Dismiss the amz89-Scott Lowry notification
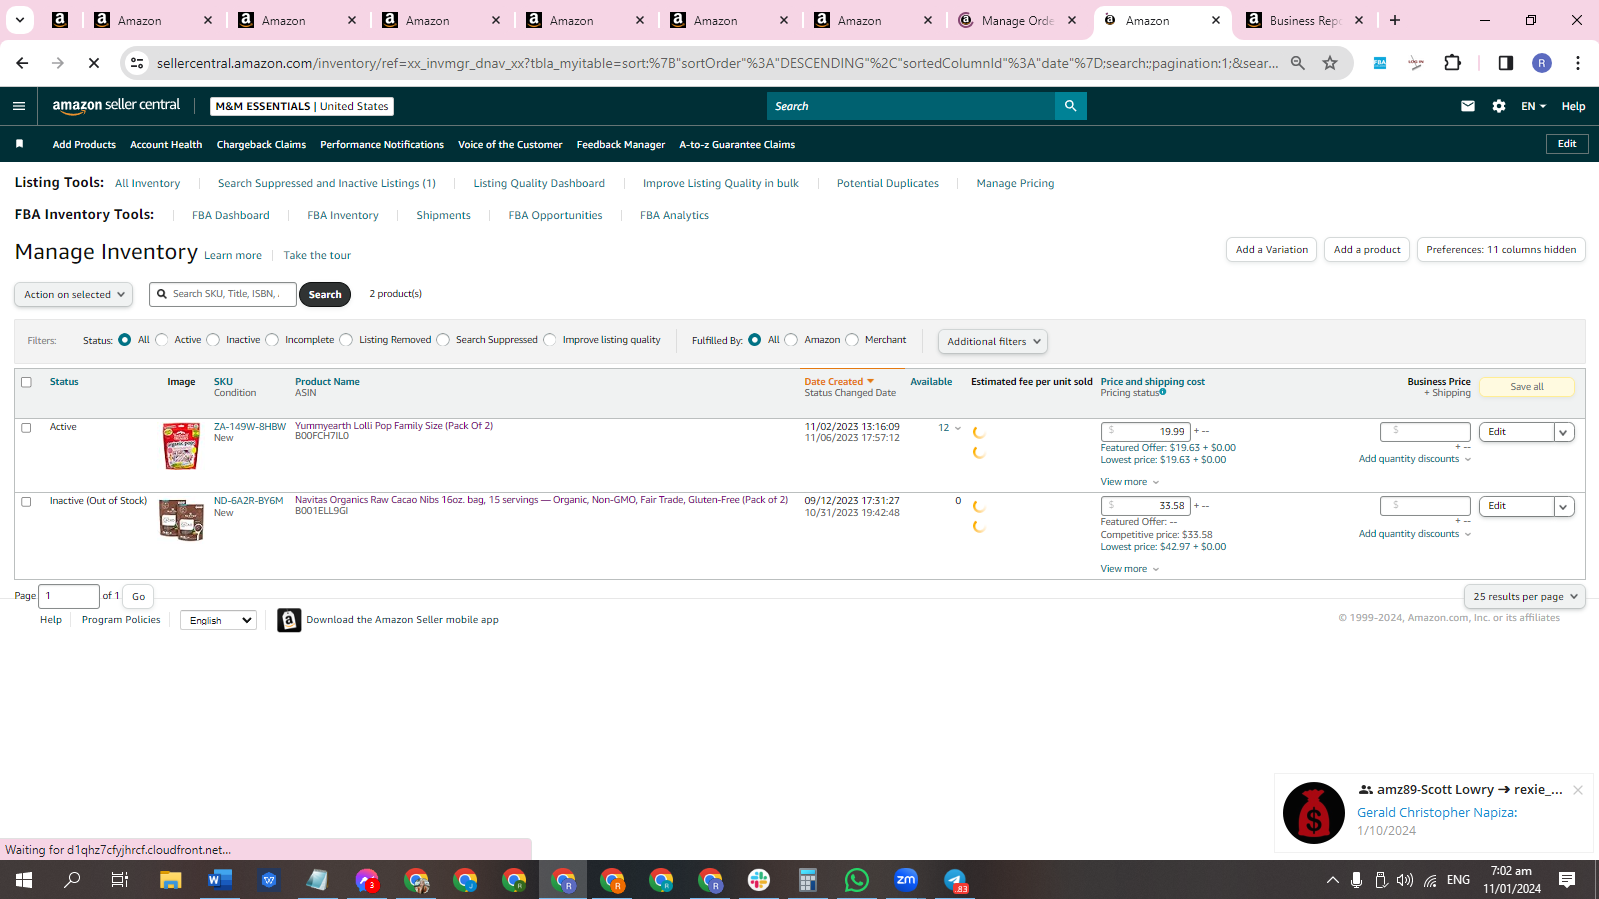This screenshot has height=899, width=1599. coord(1578,790)
